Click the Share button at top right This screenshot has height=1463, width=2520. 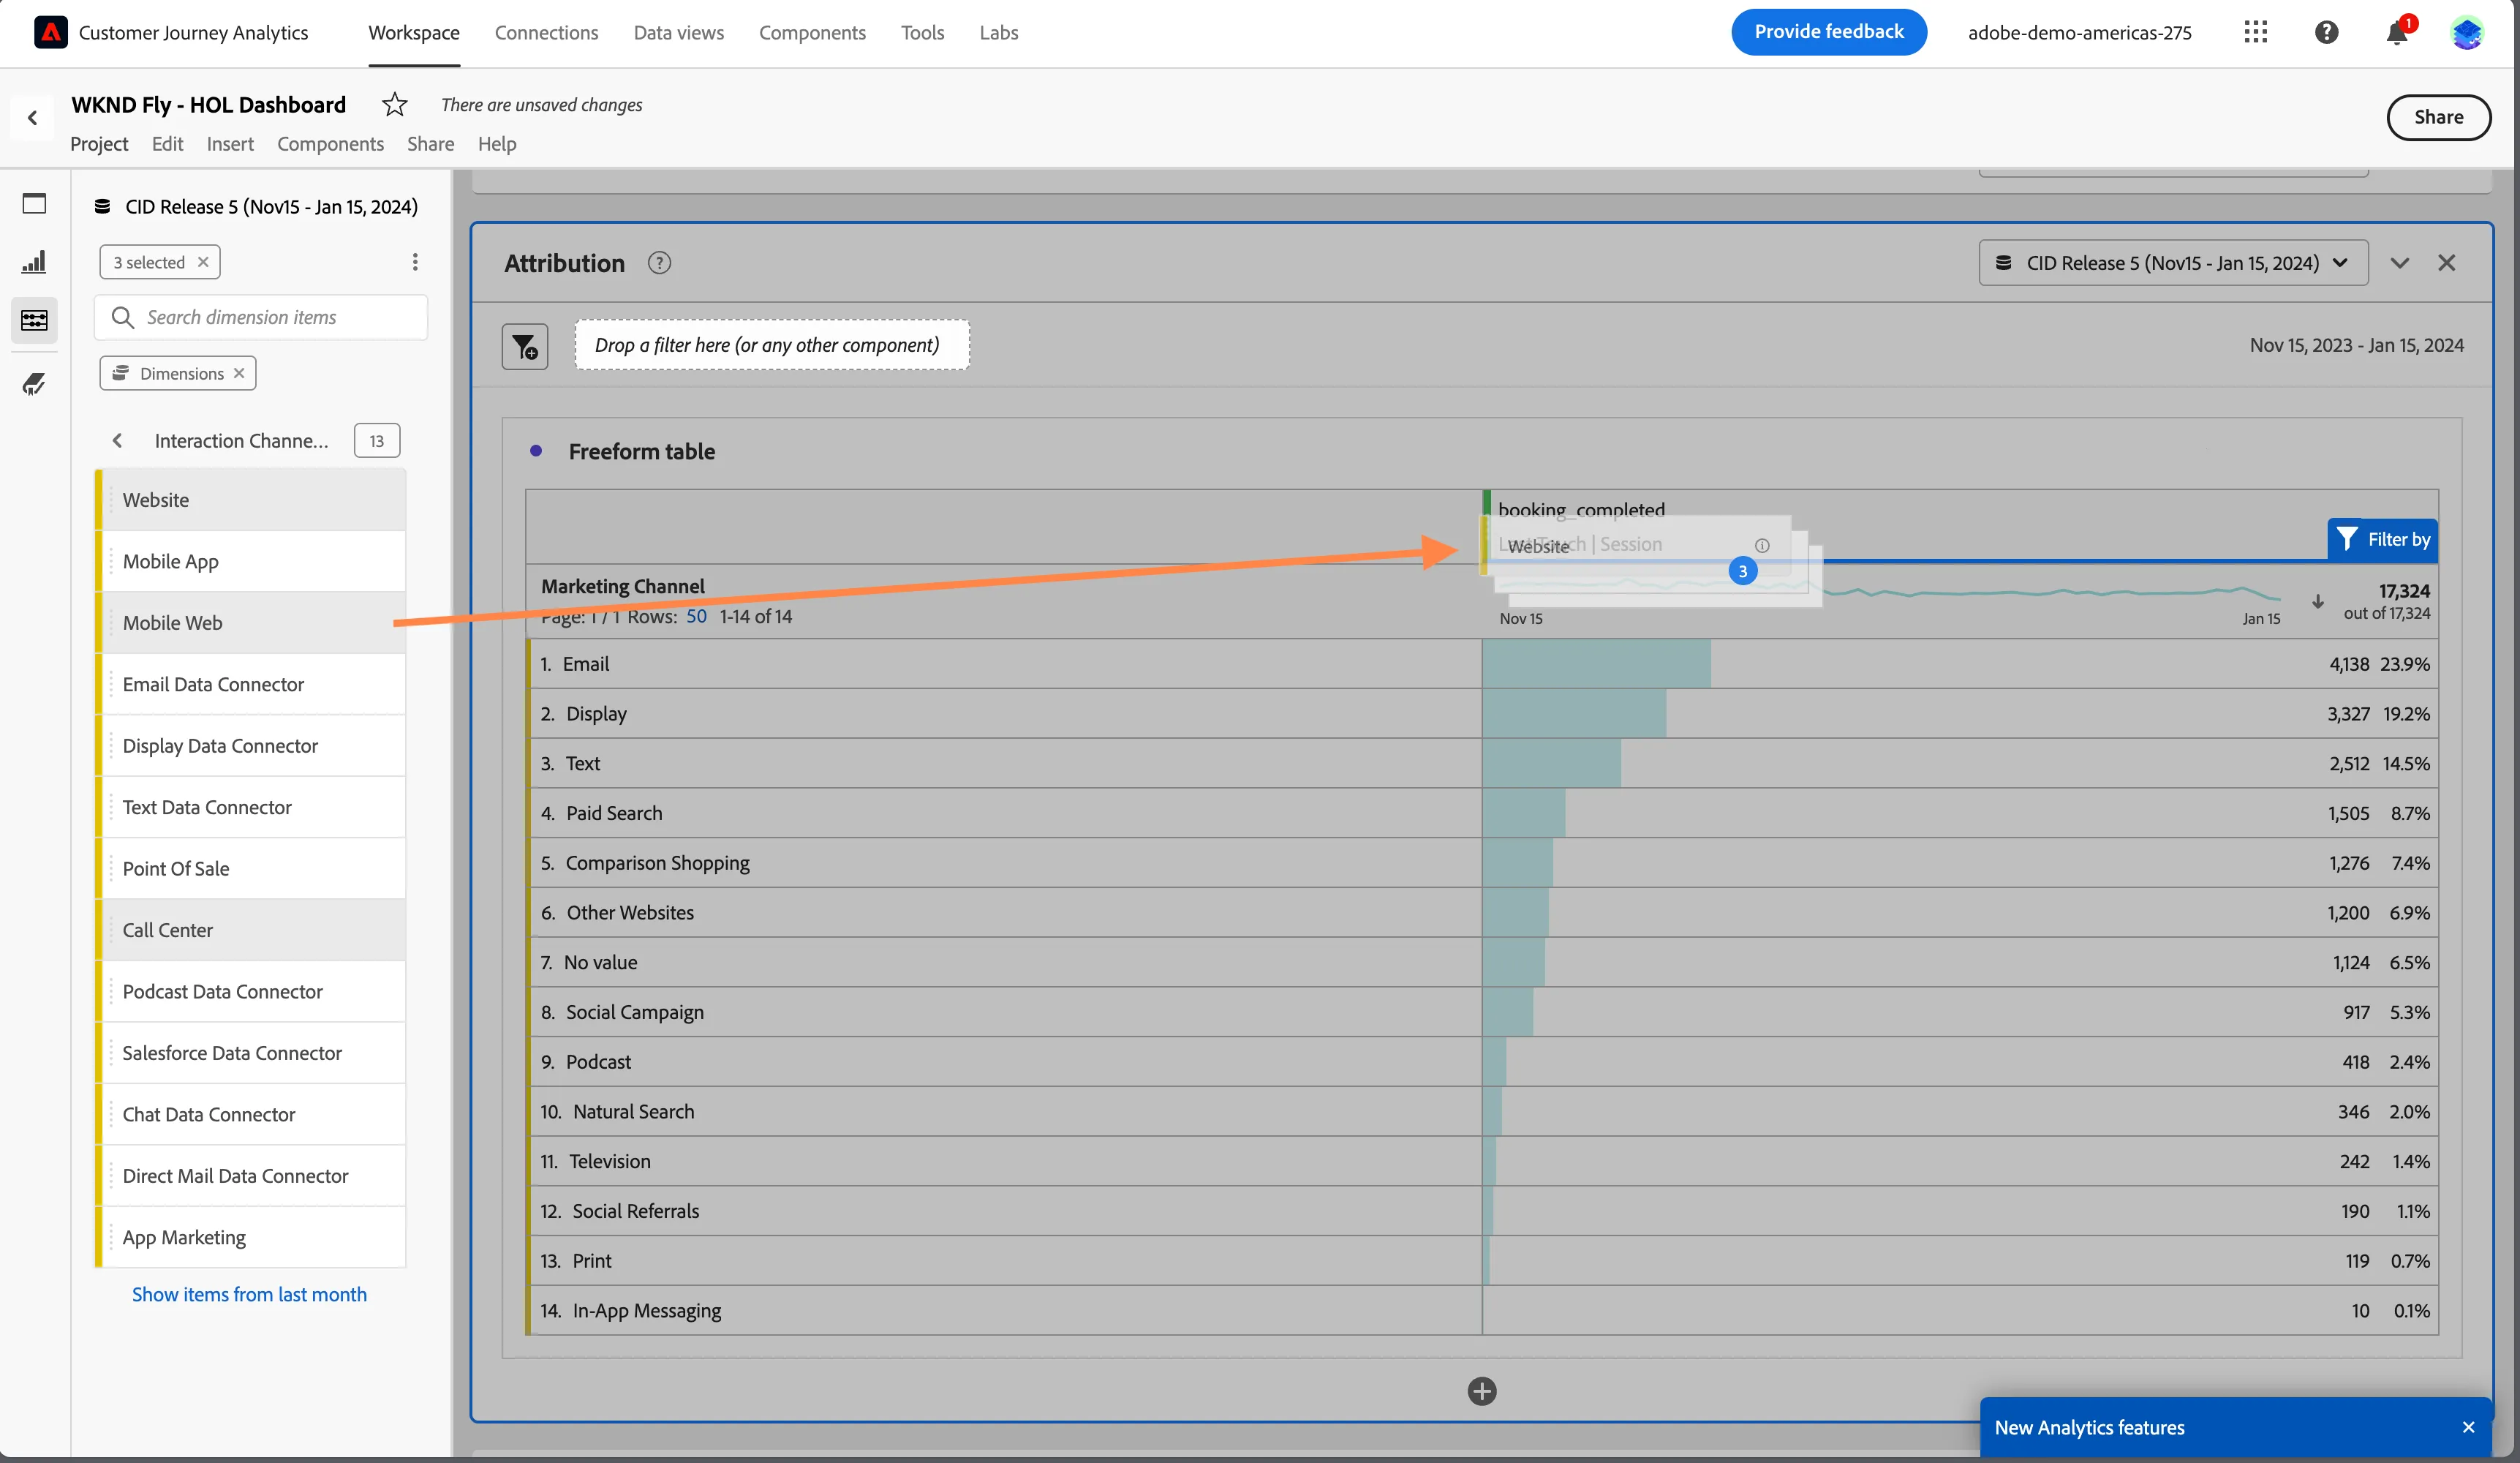coord(2438,117)
